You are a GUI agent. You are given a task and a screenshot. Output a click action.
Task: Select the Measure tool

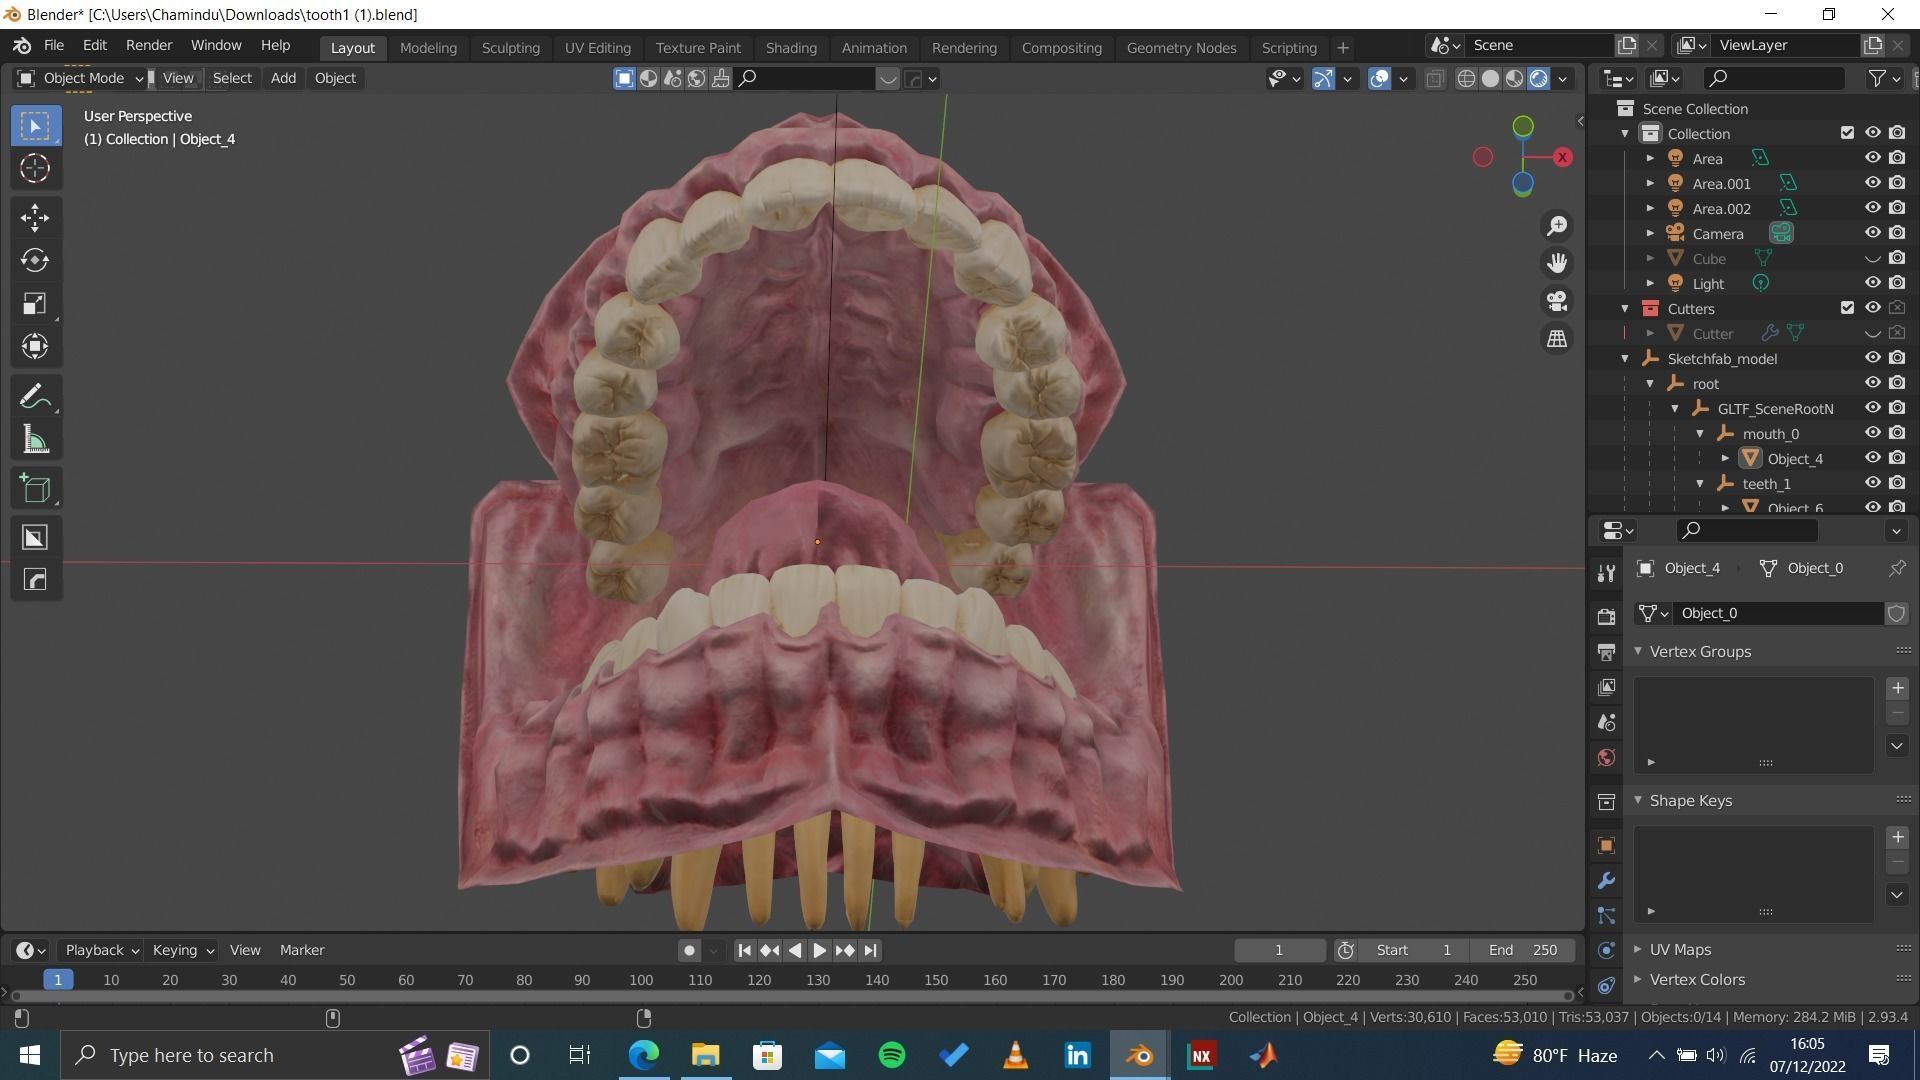tap(35, 439)
